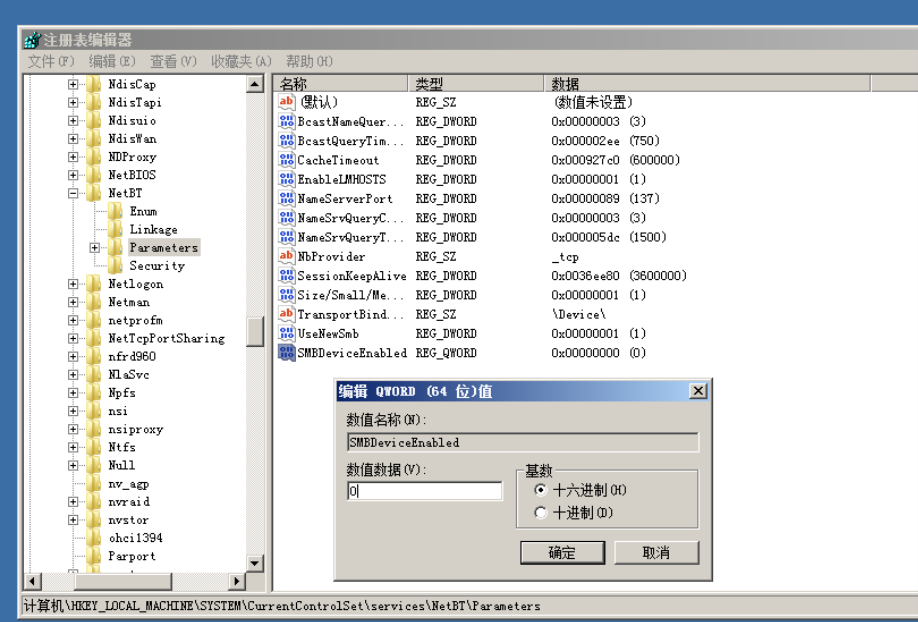Click the BcastNameQuer... DWORD value icon
The image size is (918, 622).
pos(286,121)
